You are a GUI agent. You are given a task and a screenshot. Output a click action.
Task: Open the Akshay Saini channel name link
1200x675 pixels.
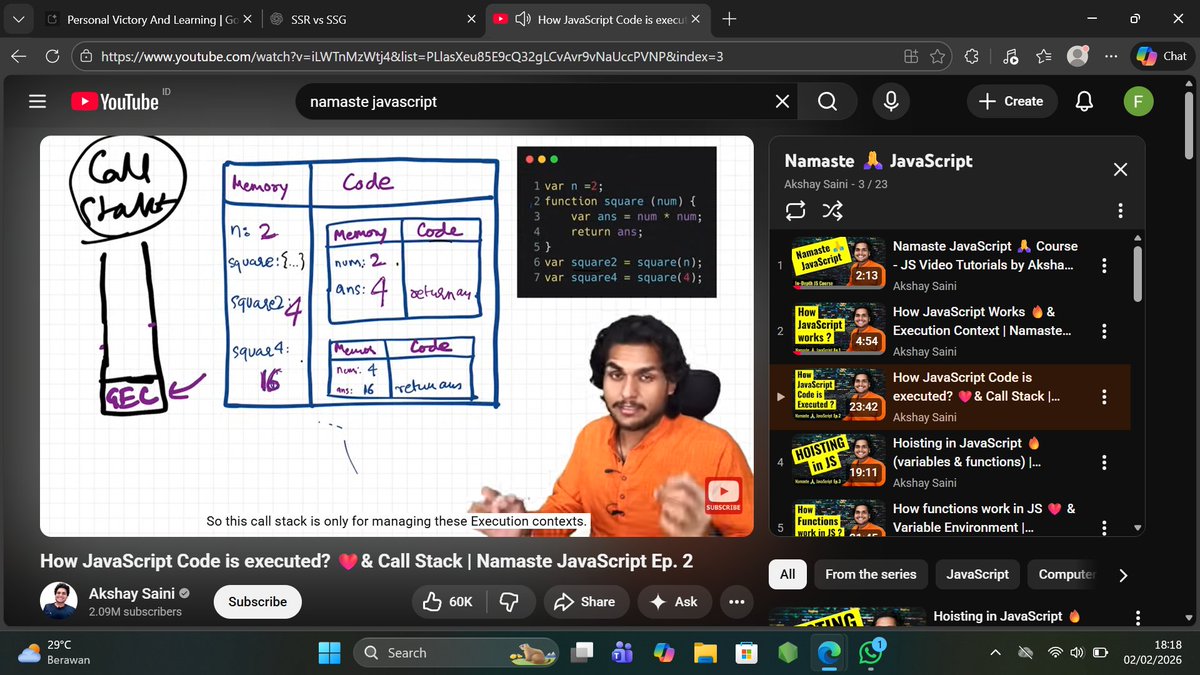(x=131, y=593)
